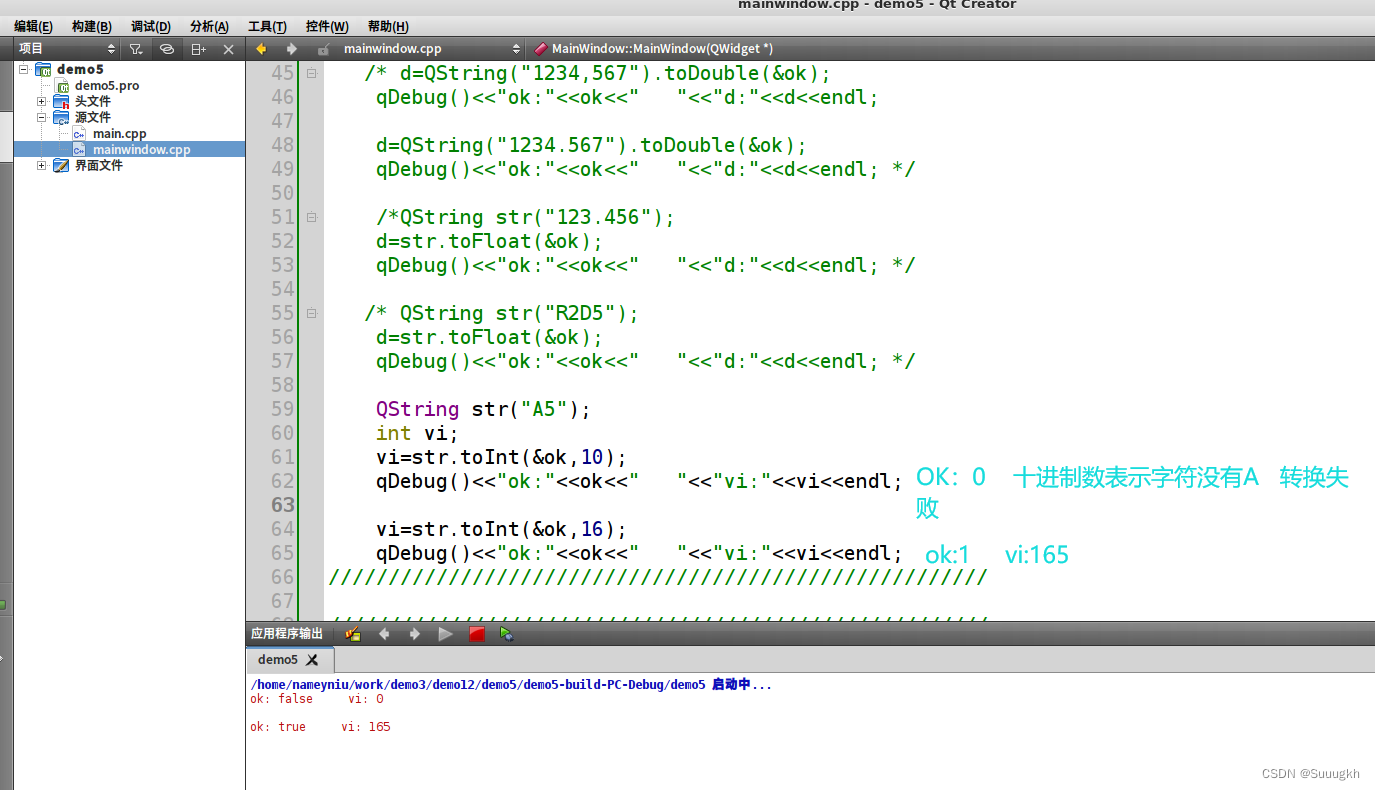Fold the comment block at line 51
1375x790 pixels.
coord(311,217)
